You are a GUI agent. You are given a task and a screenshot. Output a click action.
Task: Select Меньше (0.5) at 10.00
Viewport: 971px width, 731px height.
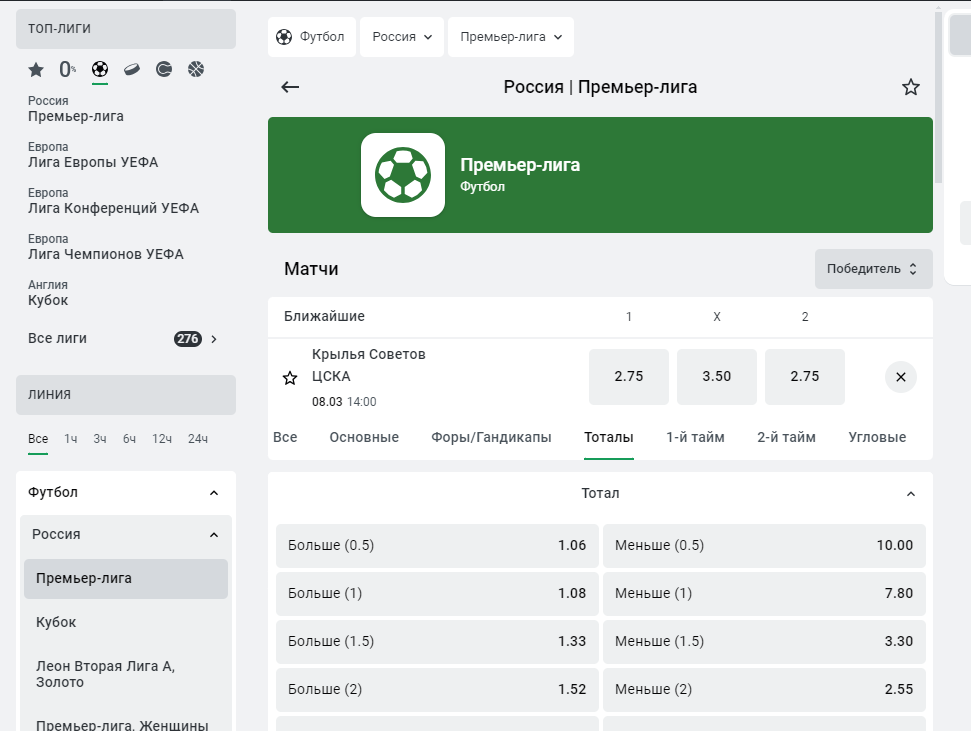[764, 546]
